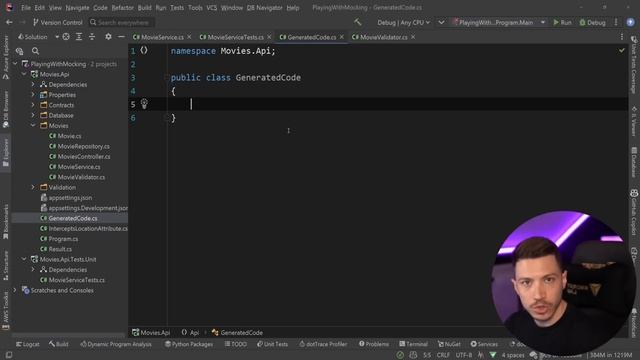Open the Problems tool window
The image size is (640, 360).
pos(374,344)
